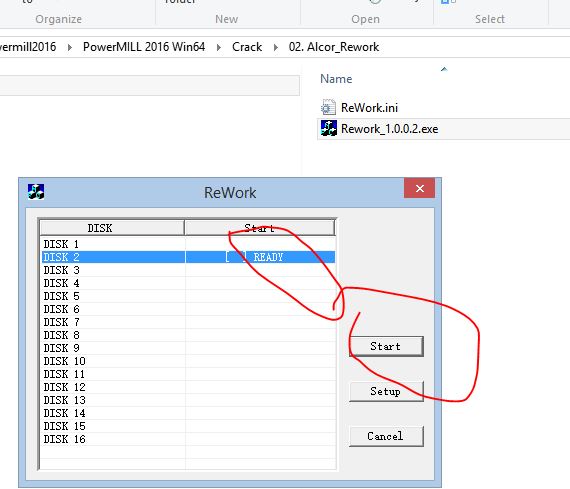Select the DISK 3 row
Image resolution: width=570 pixels, height=489 pixels.
point(188,270)
